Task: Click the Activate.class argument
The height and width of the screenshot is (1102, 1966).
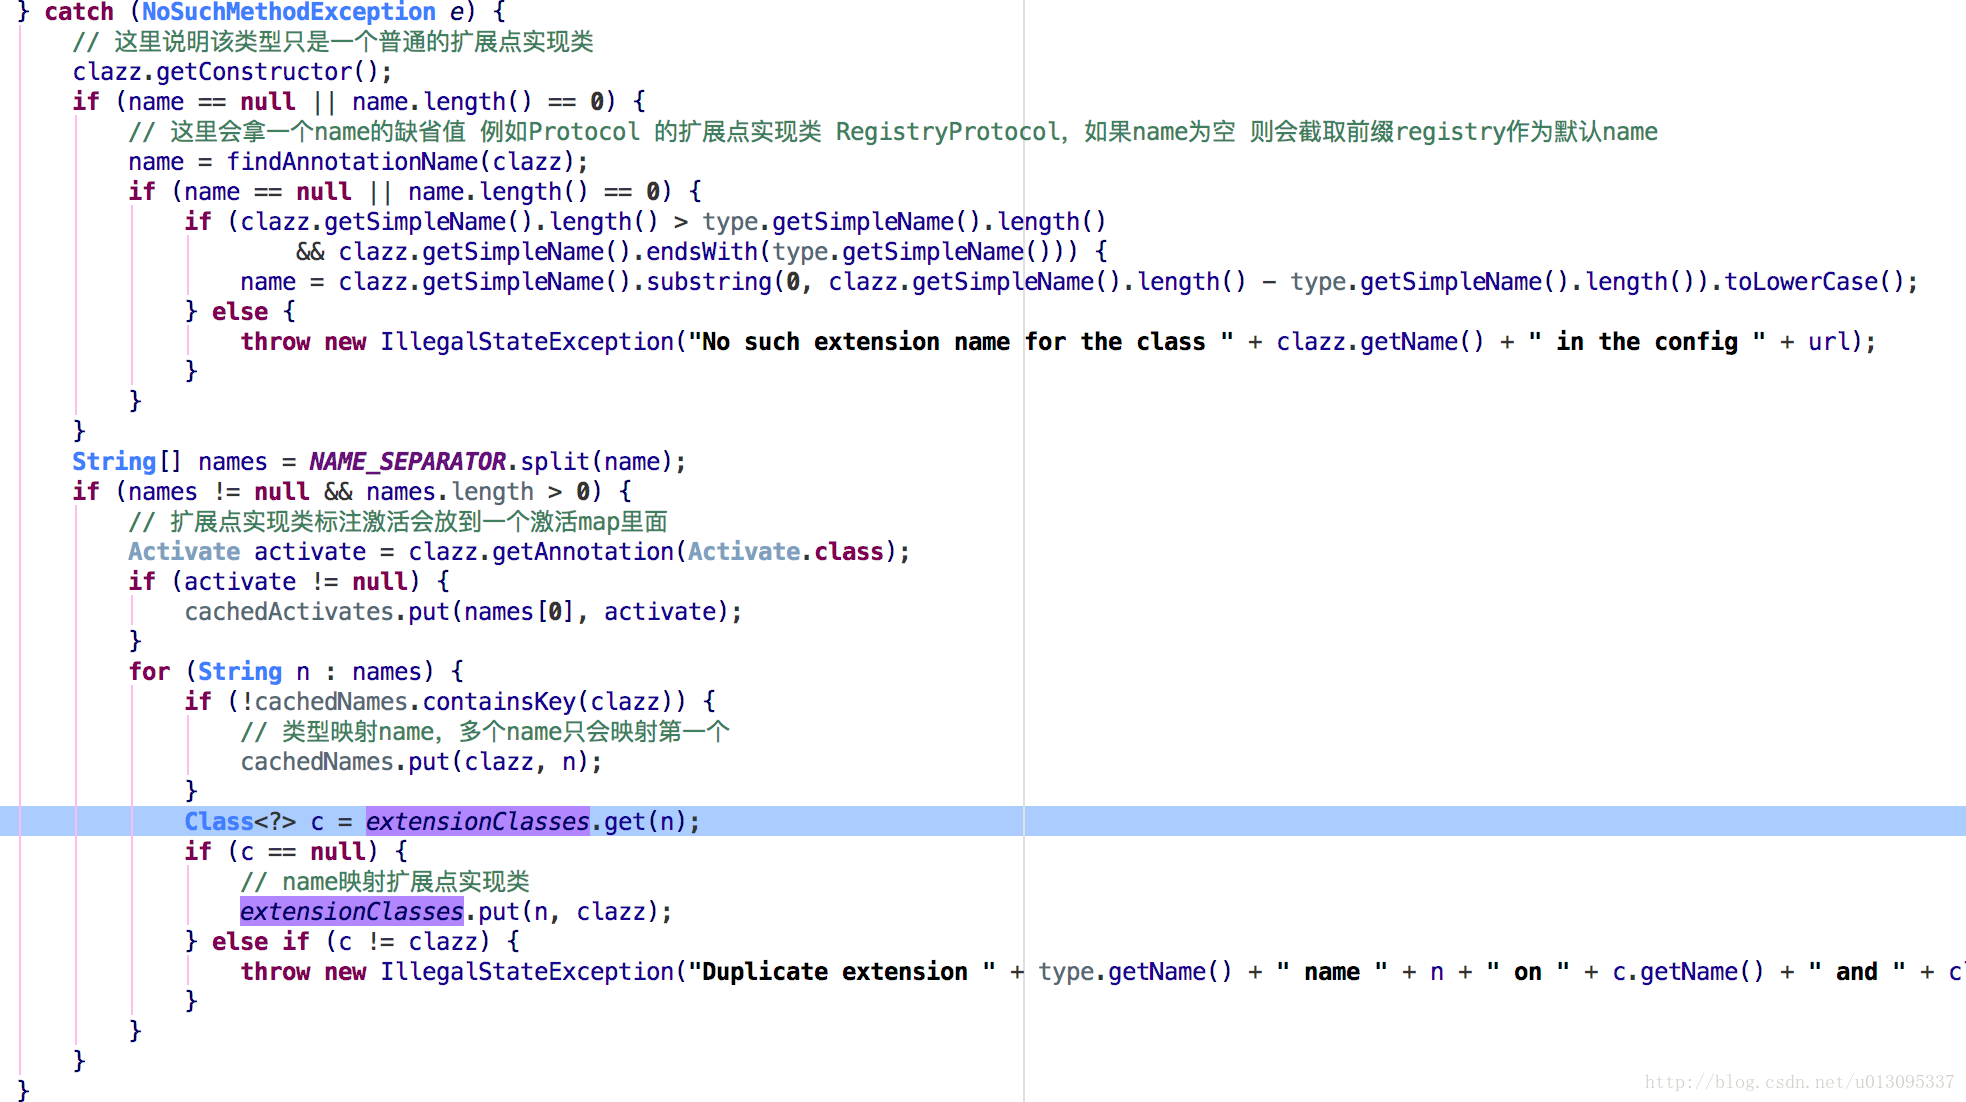Action: pos(785,552)
